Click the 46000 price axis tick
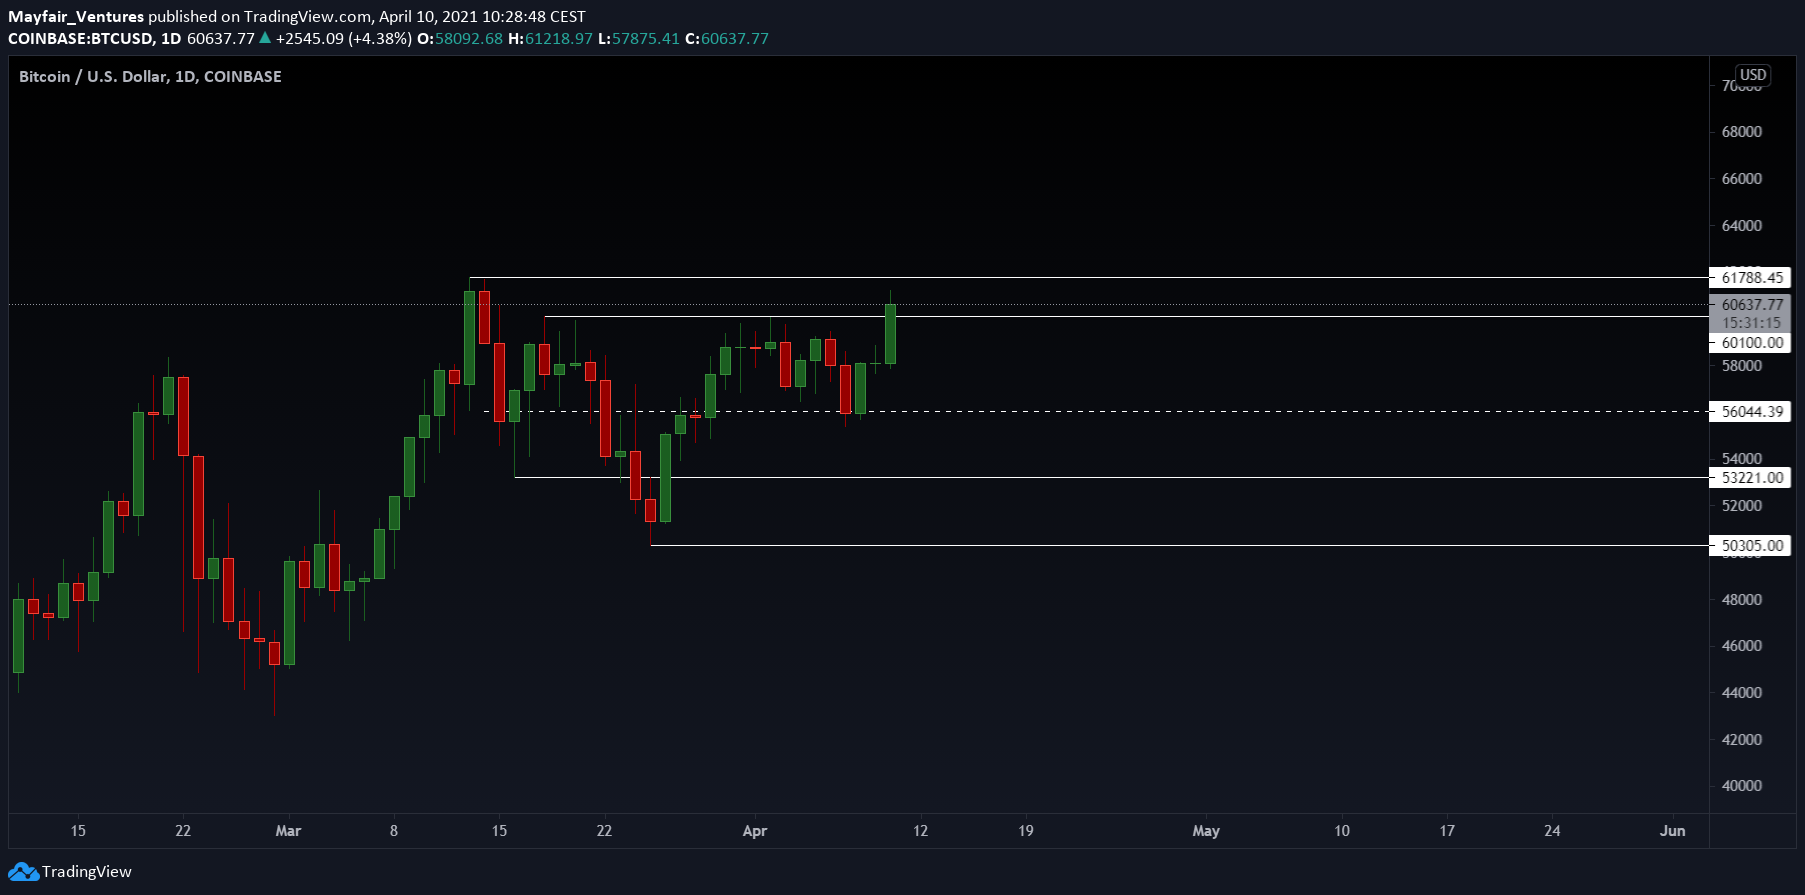 1741,646
